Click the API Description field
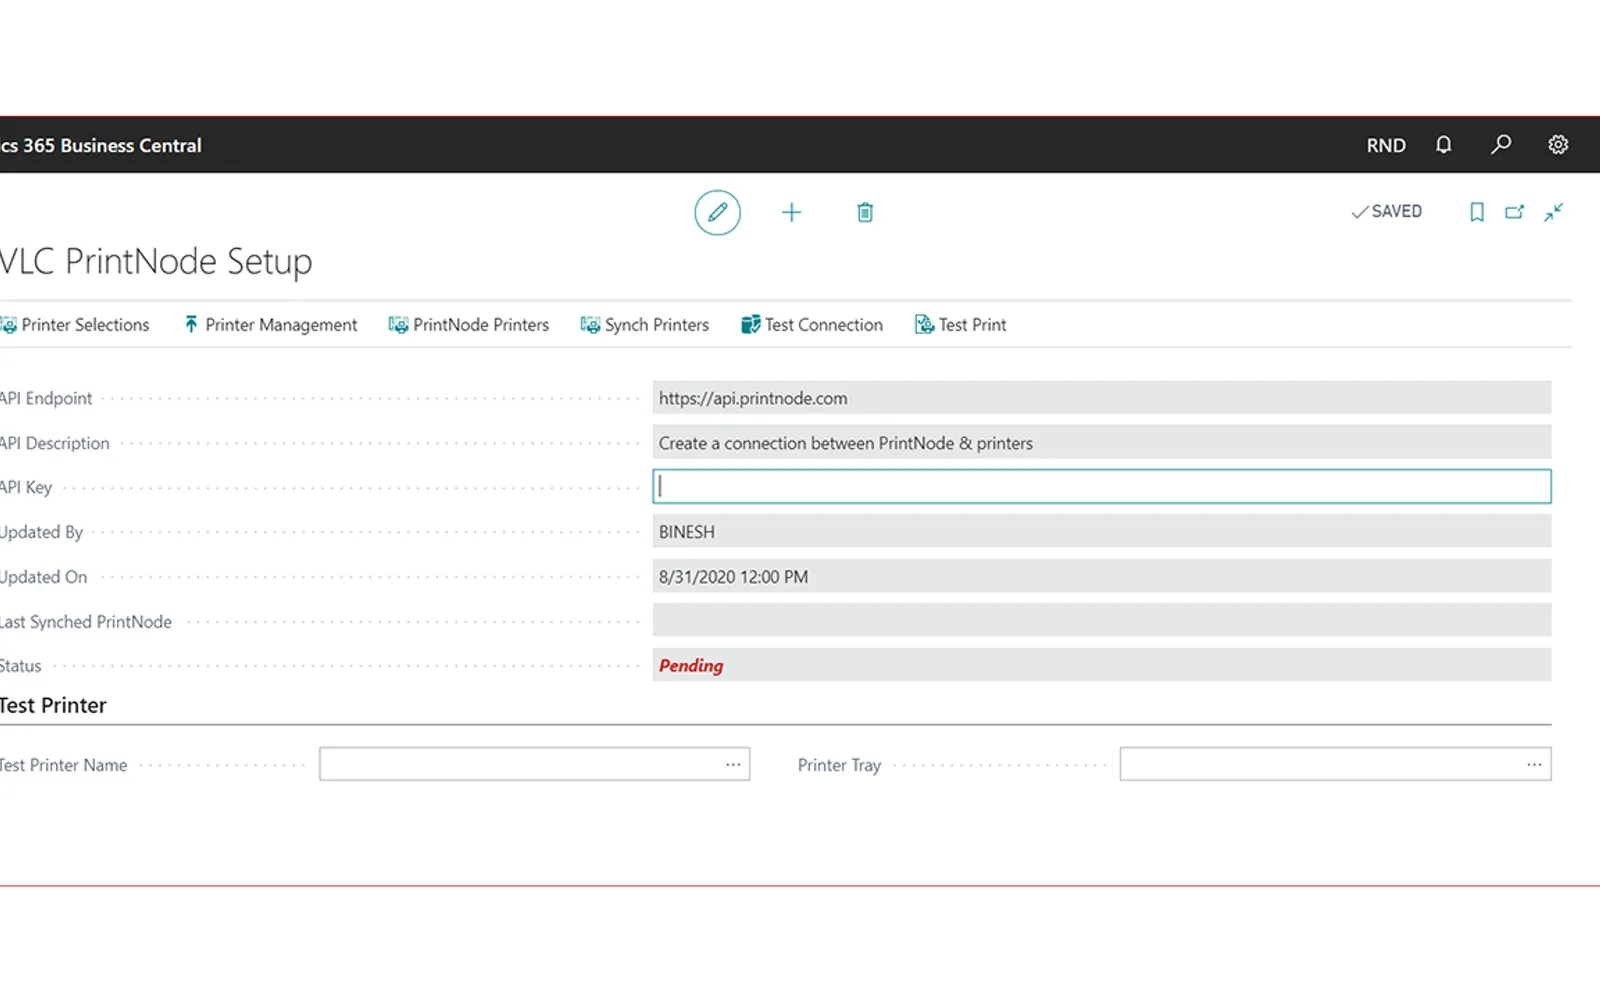Screen dimensions: 1600x1000 tap(1102, 442)
